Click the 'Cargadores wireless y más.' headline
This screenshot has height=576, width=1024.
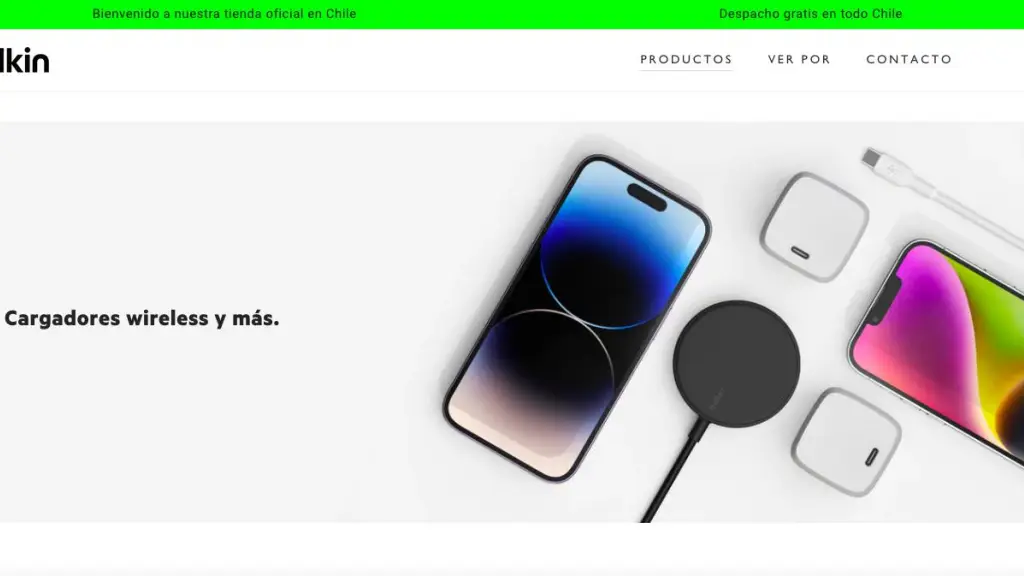pos(142,319)
